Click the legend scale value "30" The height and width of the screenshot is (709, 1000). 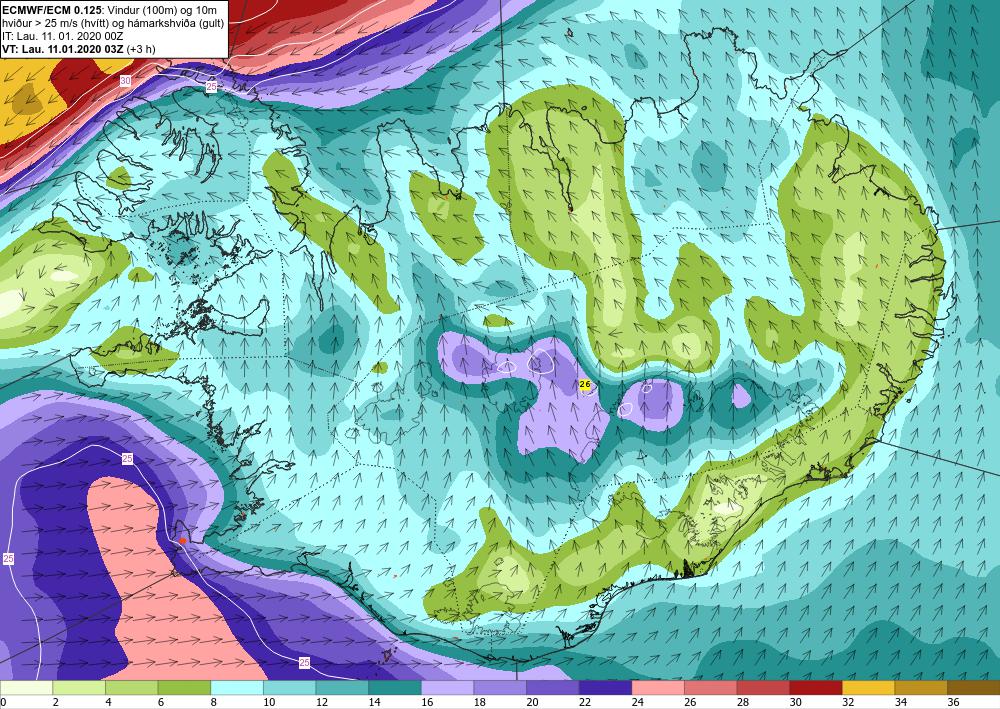pos(795,702)
